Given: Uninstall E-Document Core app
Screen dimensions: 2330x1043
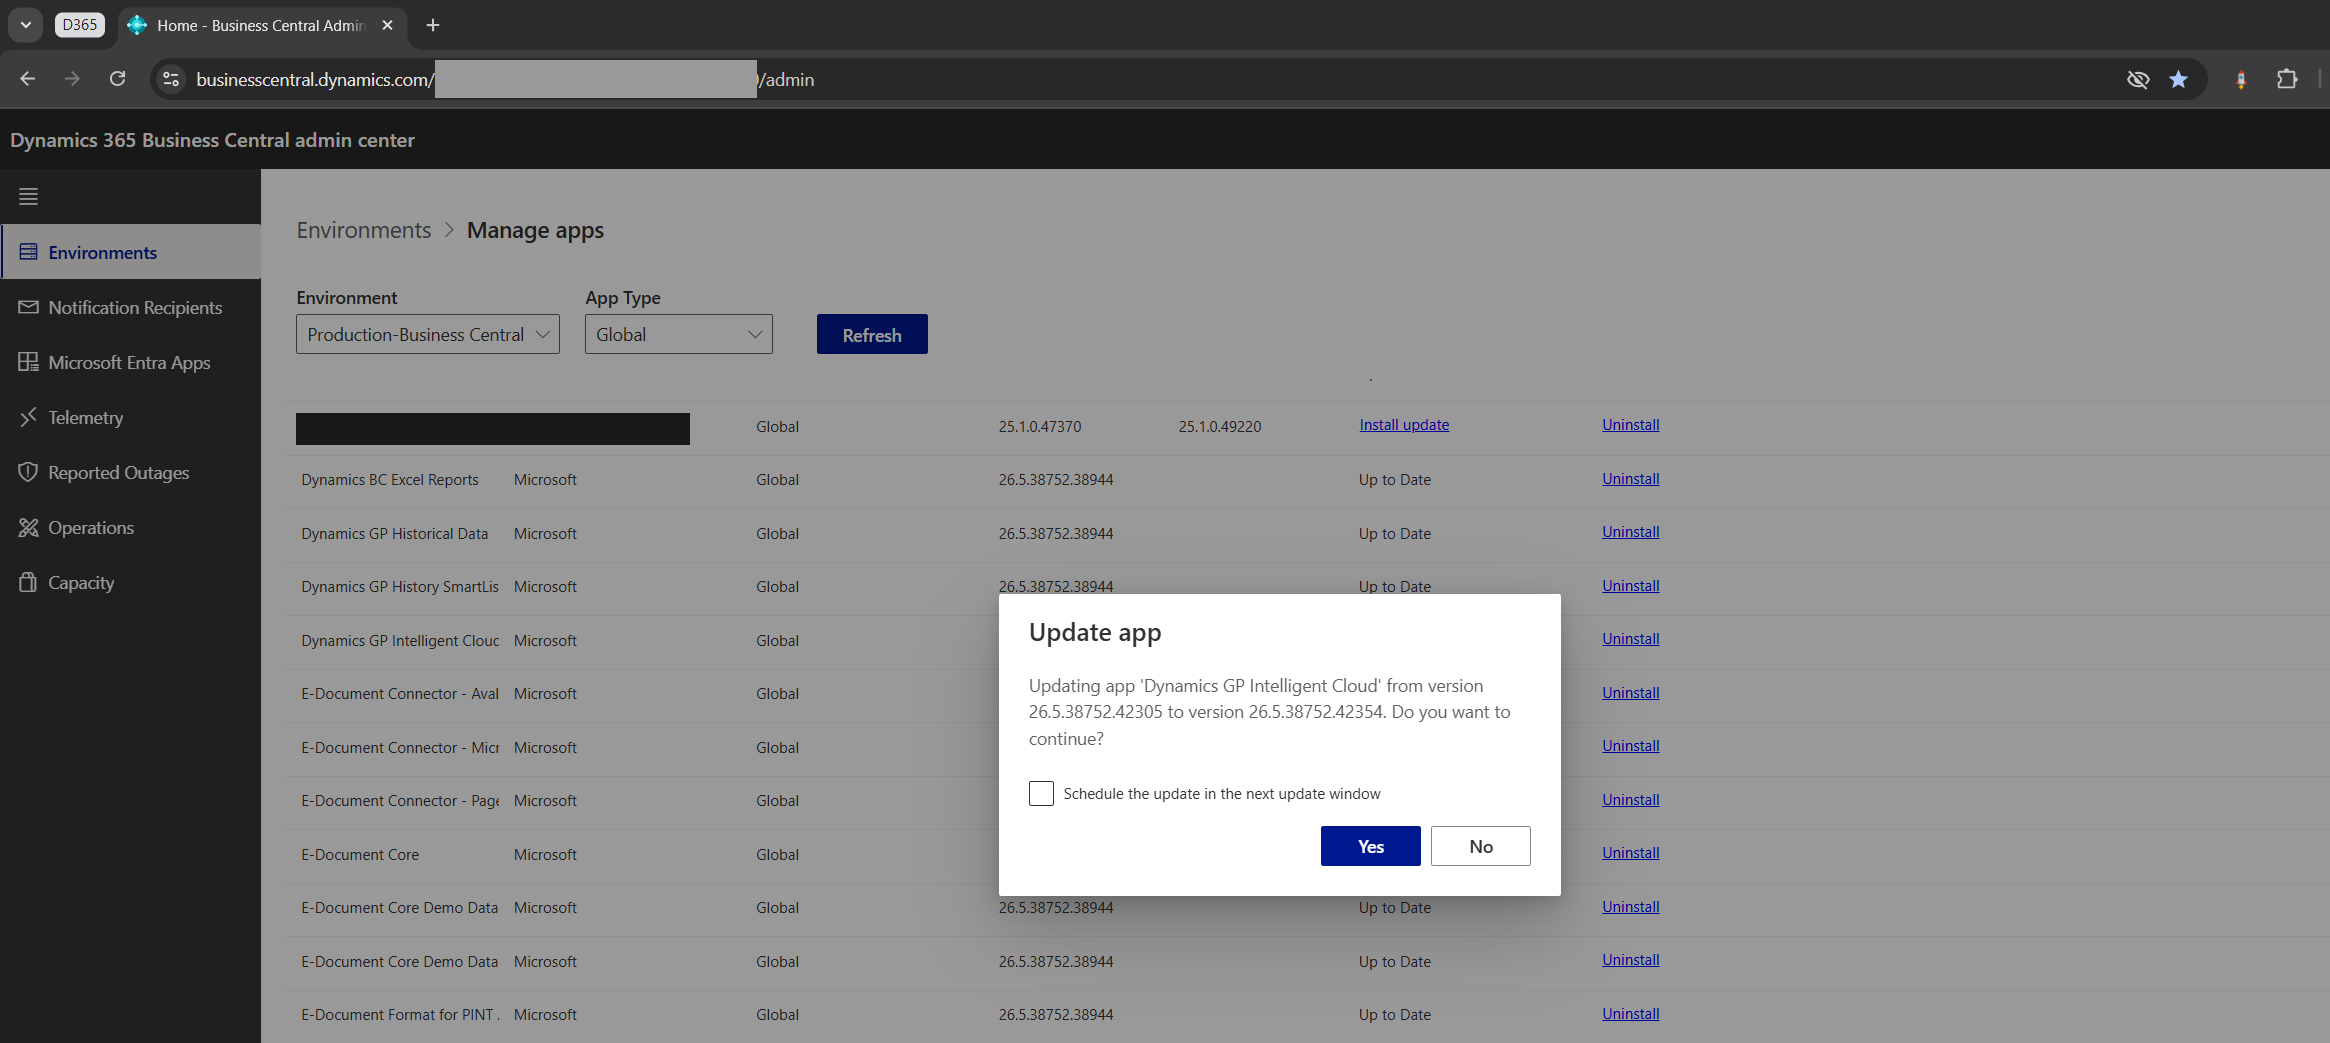Looking at the screenshot, I should coord(1631,853).
